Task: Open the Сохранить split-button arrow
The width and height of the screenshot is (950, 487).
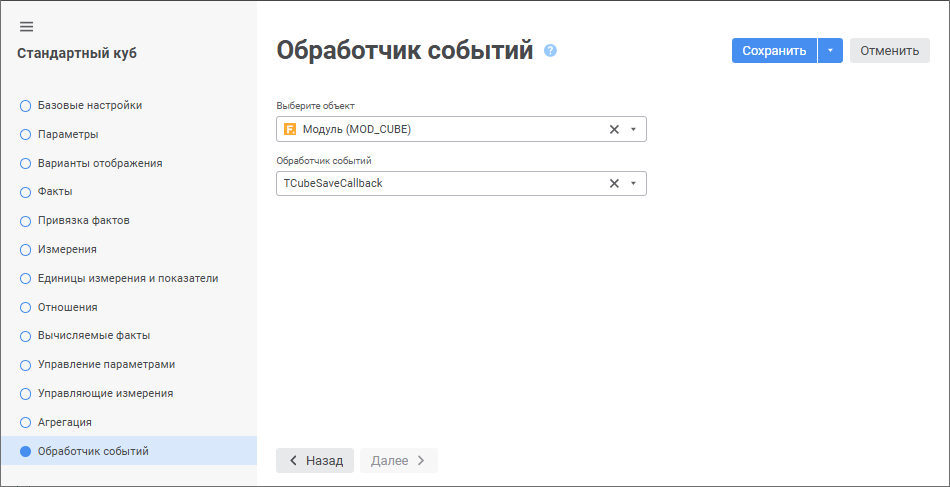Action: pyautogui.click(x=831, y=51)
